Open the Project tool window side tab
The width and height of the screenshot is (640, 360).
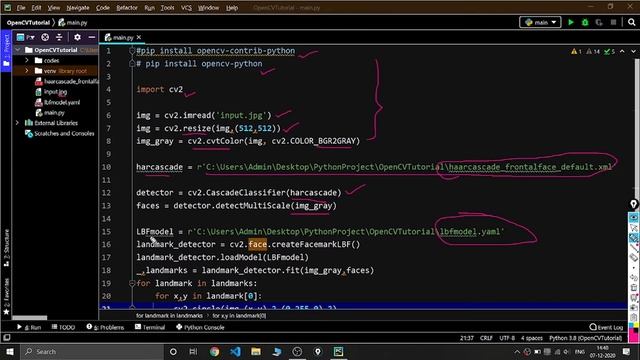click(6, 51)
